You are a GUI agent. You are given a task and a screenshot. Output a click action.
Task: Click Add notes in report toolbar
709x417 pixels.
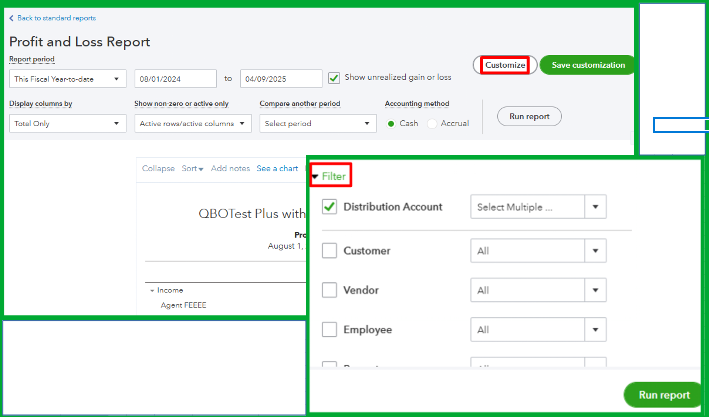pyautogui.click(x=230, y=168)
